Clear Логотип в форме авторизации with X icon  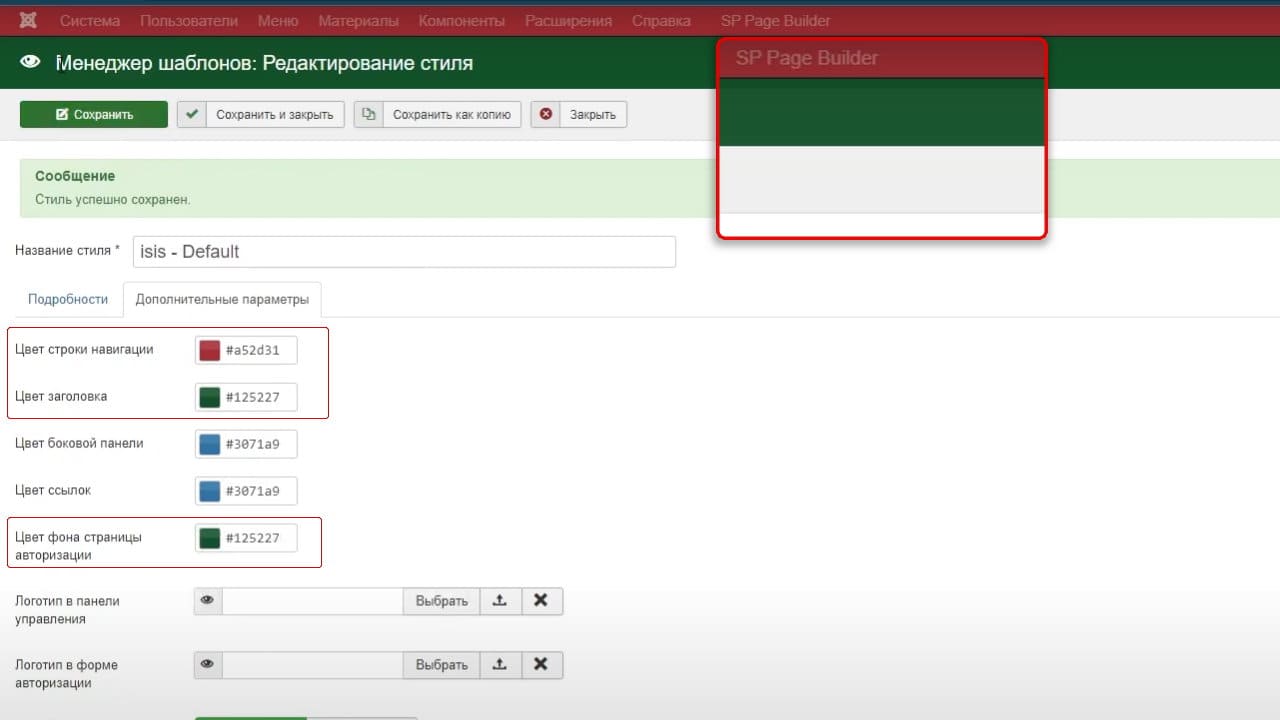540,665
